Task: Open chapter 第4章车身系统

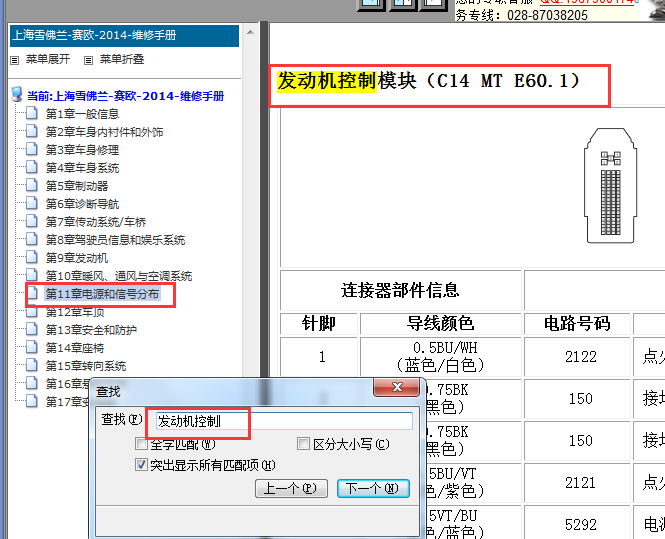Action: [82, 168]
